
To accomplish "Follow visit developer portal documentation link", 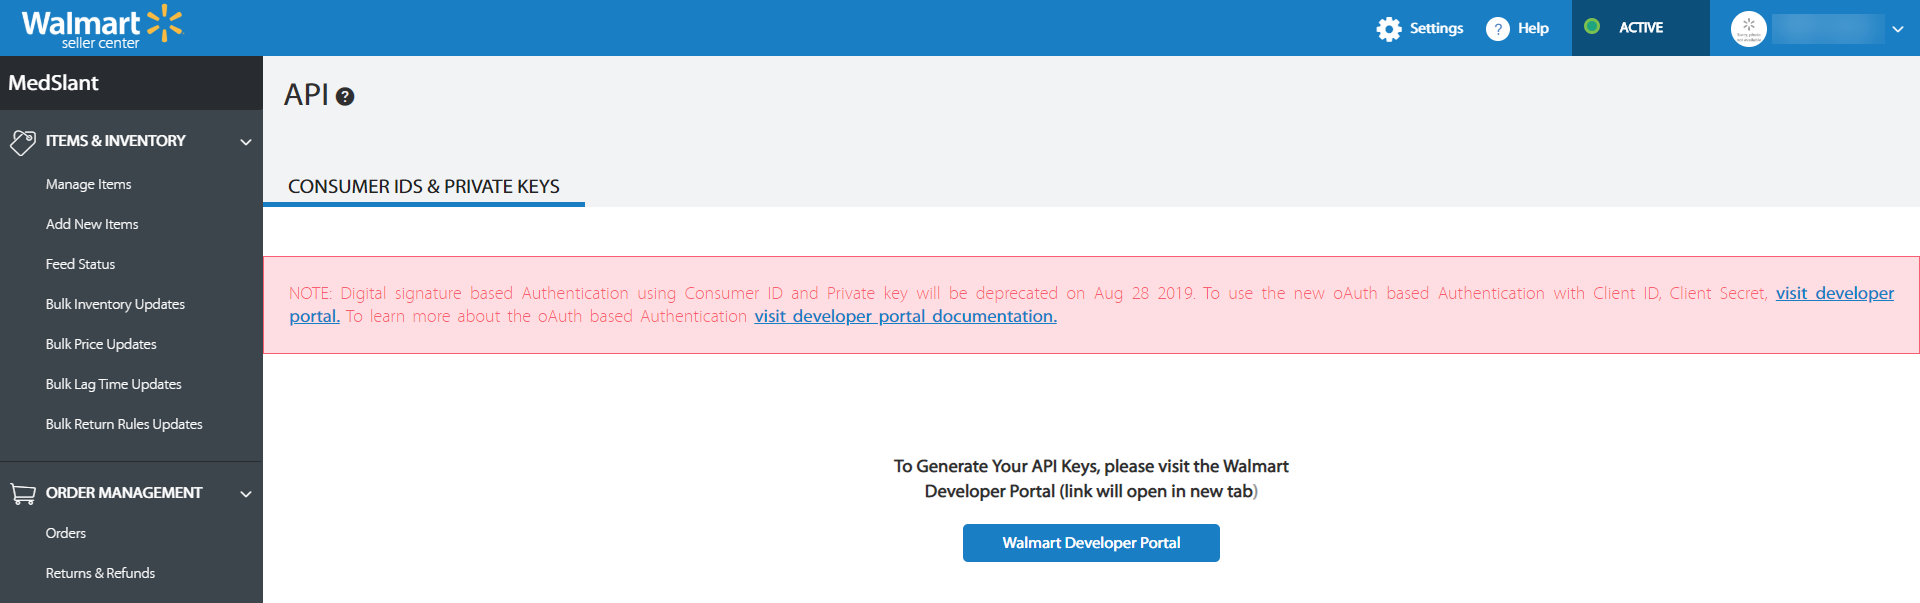I will pos(905,316).
